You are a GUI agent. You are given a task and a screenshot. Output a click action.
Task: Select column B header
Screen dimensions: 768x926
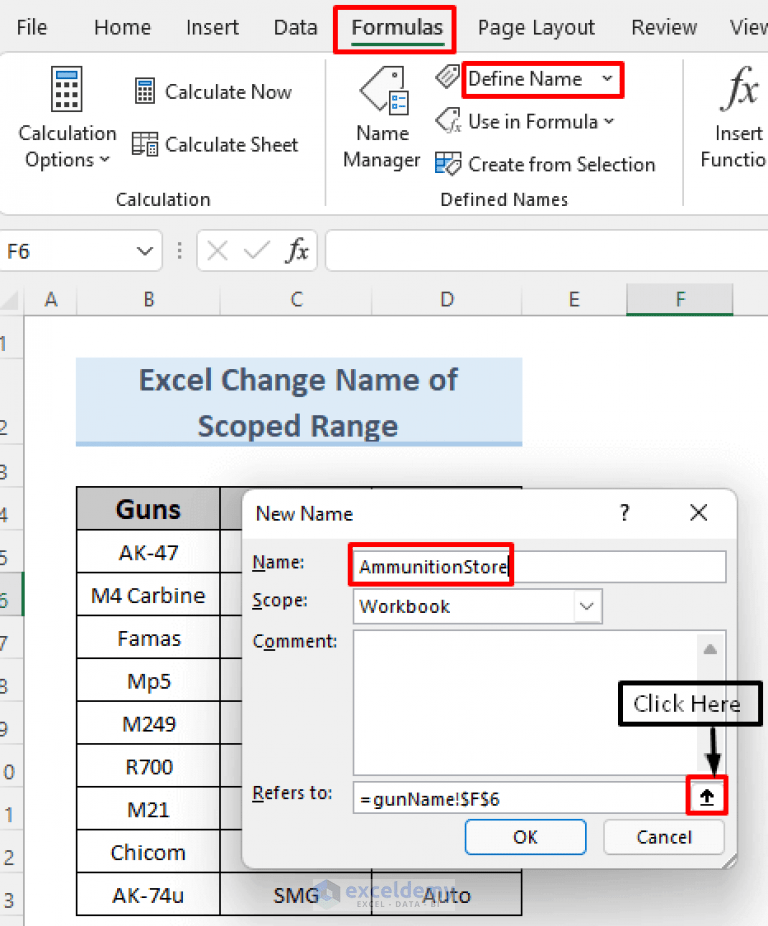click(x=149, y=299)
